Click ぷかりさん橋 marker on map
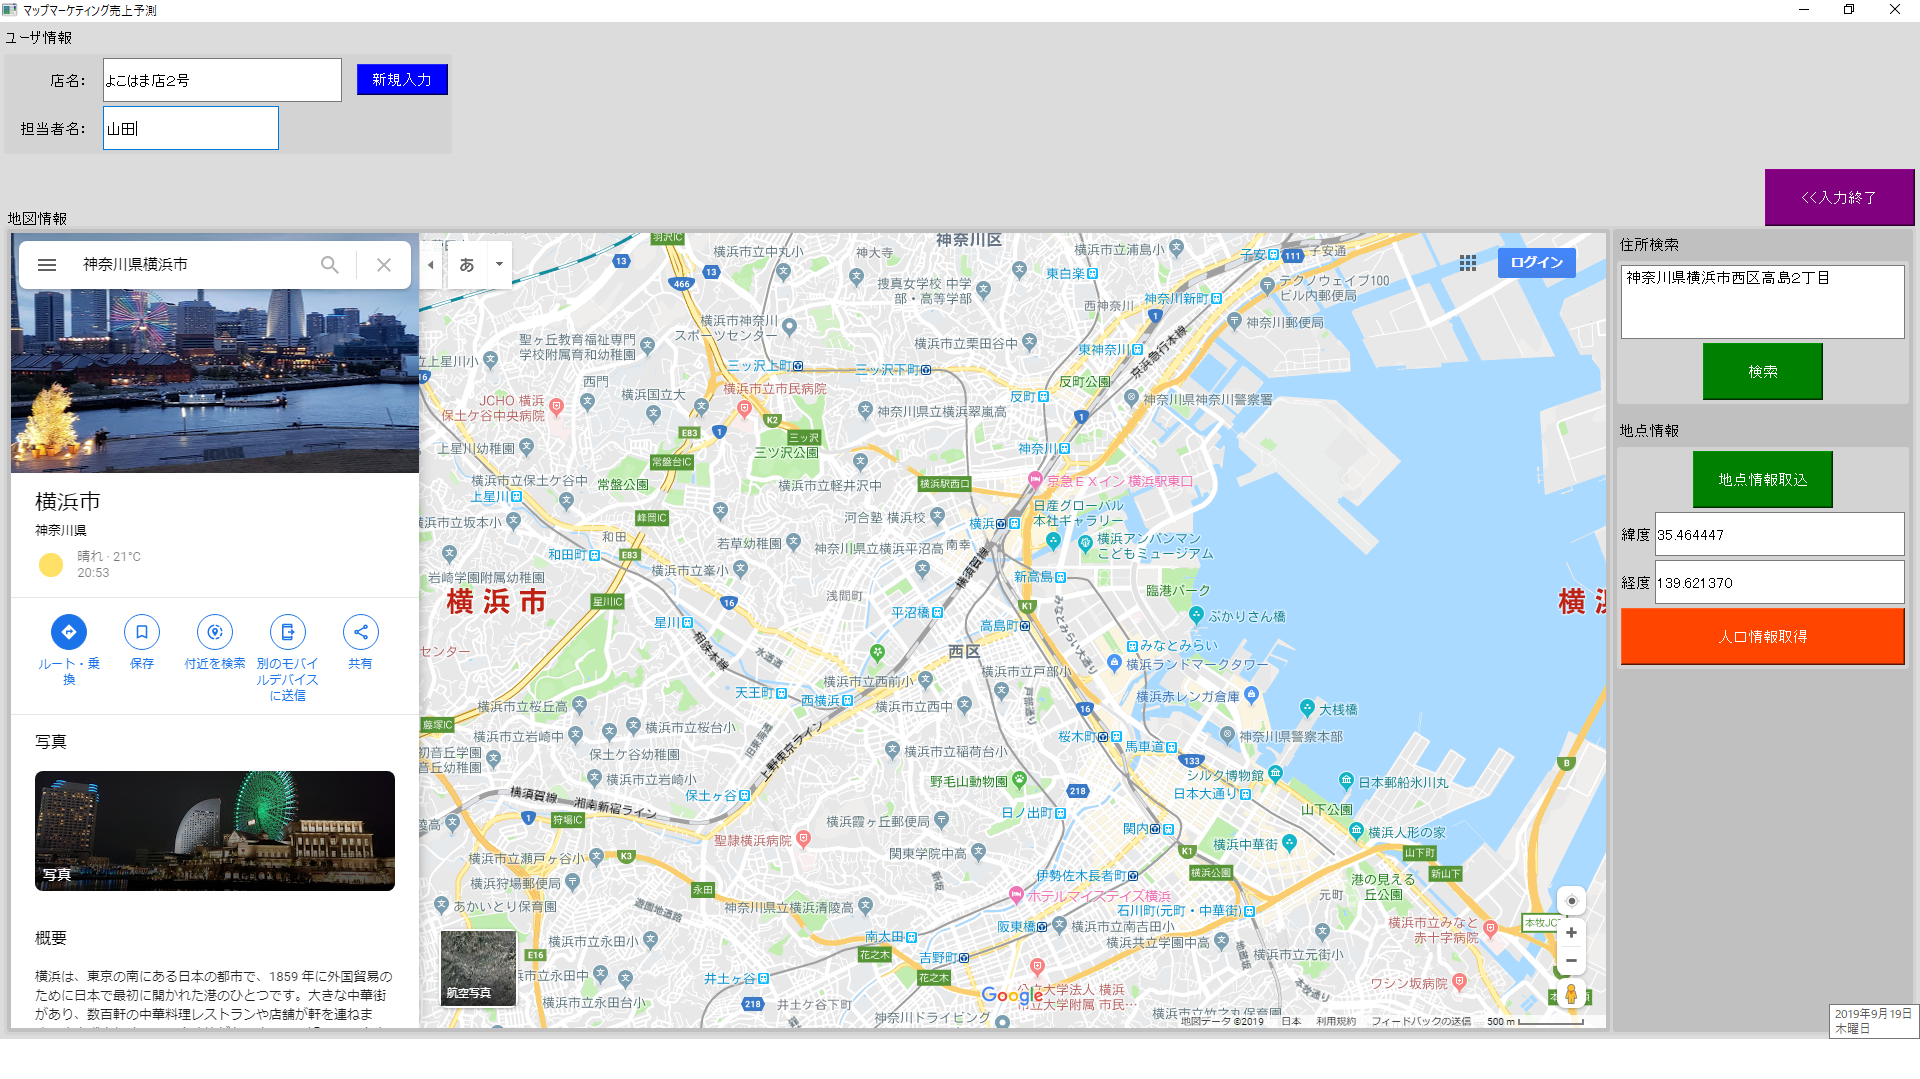The image size is (1920, 1079). pos(1196,616)
